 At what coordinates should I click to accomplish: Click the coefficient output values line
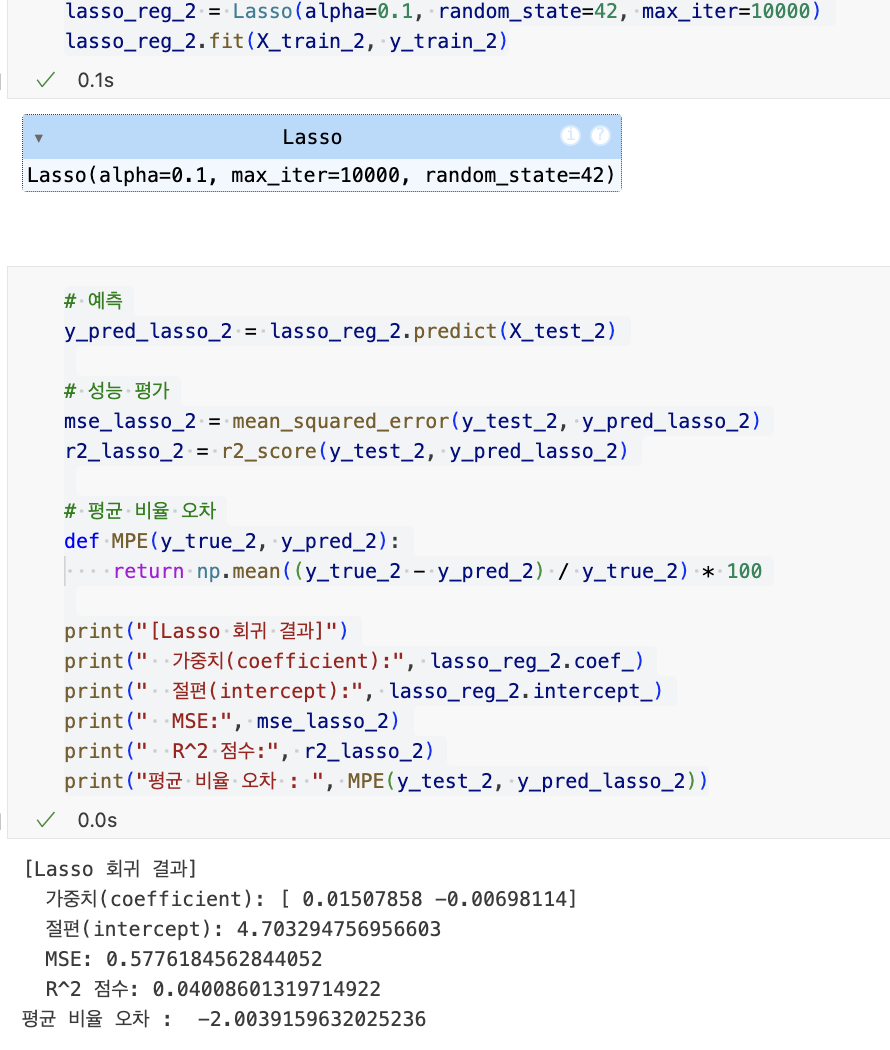click(311, 899)
